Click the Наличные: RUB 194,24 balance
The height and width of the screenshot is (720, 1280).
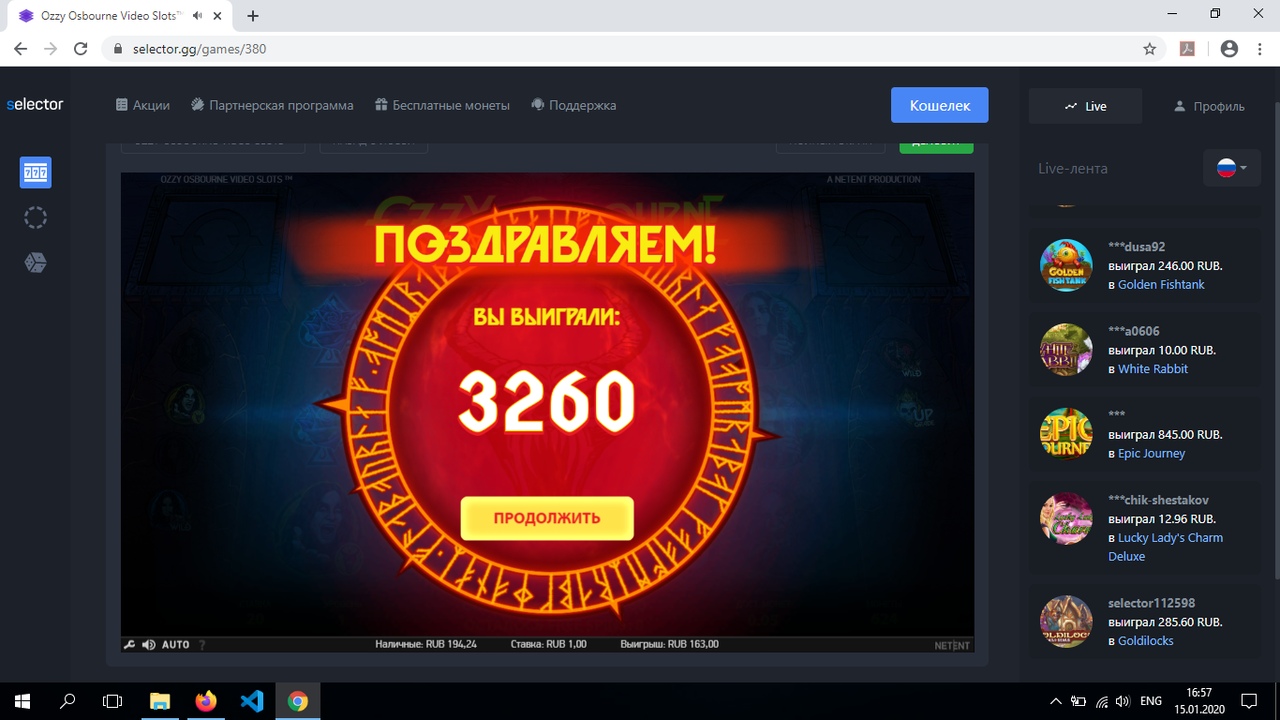(426, 645)
